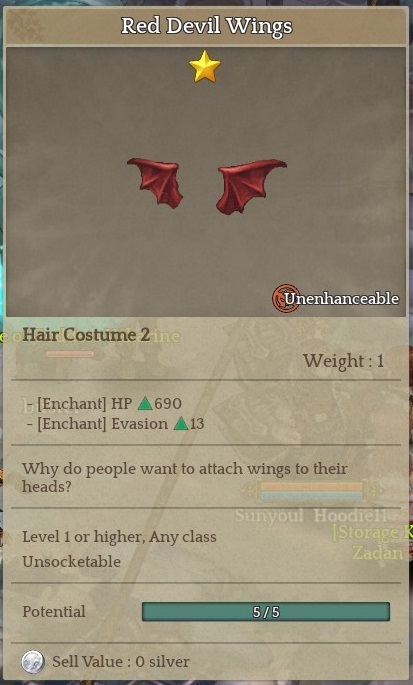Click the item description about wings
Viewport: 413px width, 685px height.
[184, 477]
